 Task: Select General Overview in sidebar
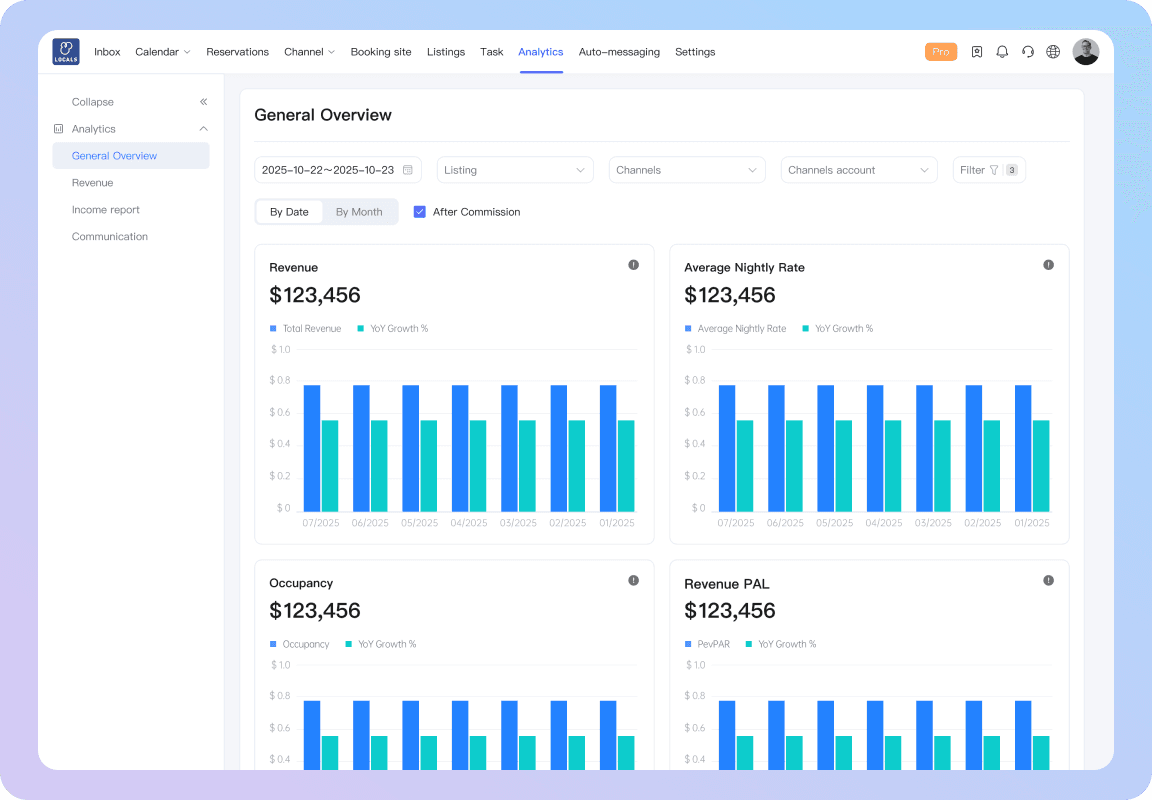131,156
